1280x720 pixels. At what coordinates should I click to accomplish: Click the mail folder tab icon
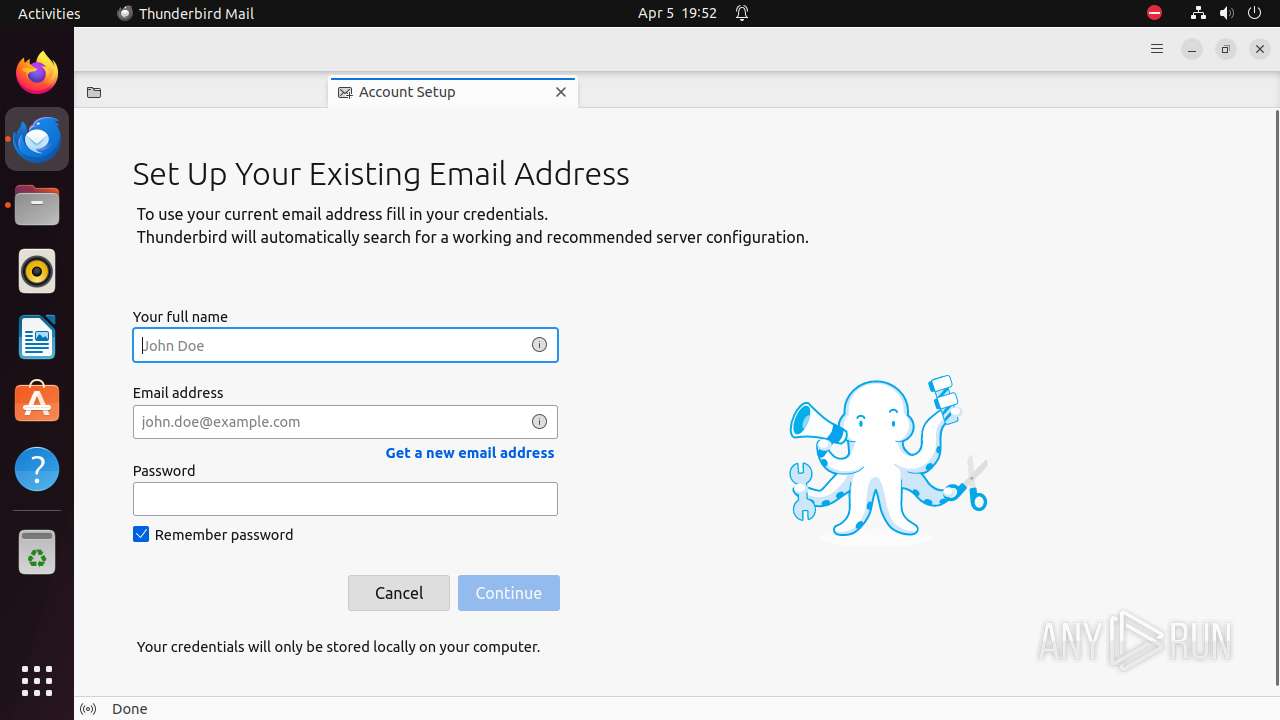point(94,92)
